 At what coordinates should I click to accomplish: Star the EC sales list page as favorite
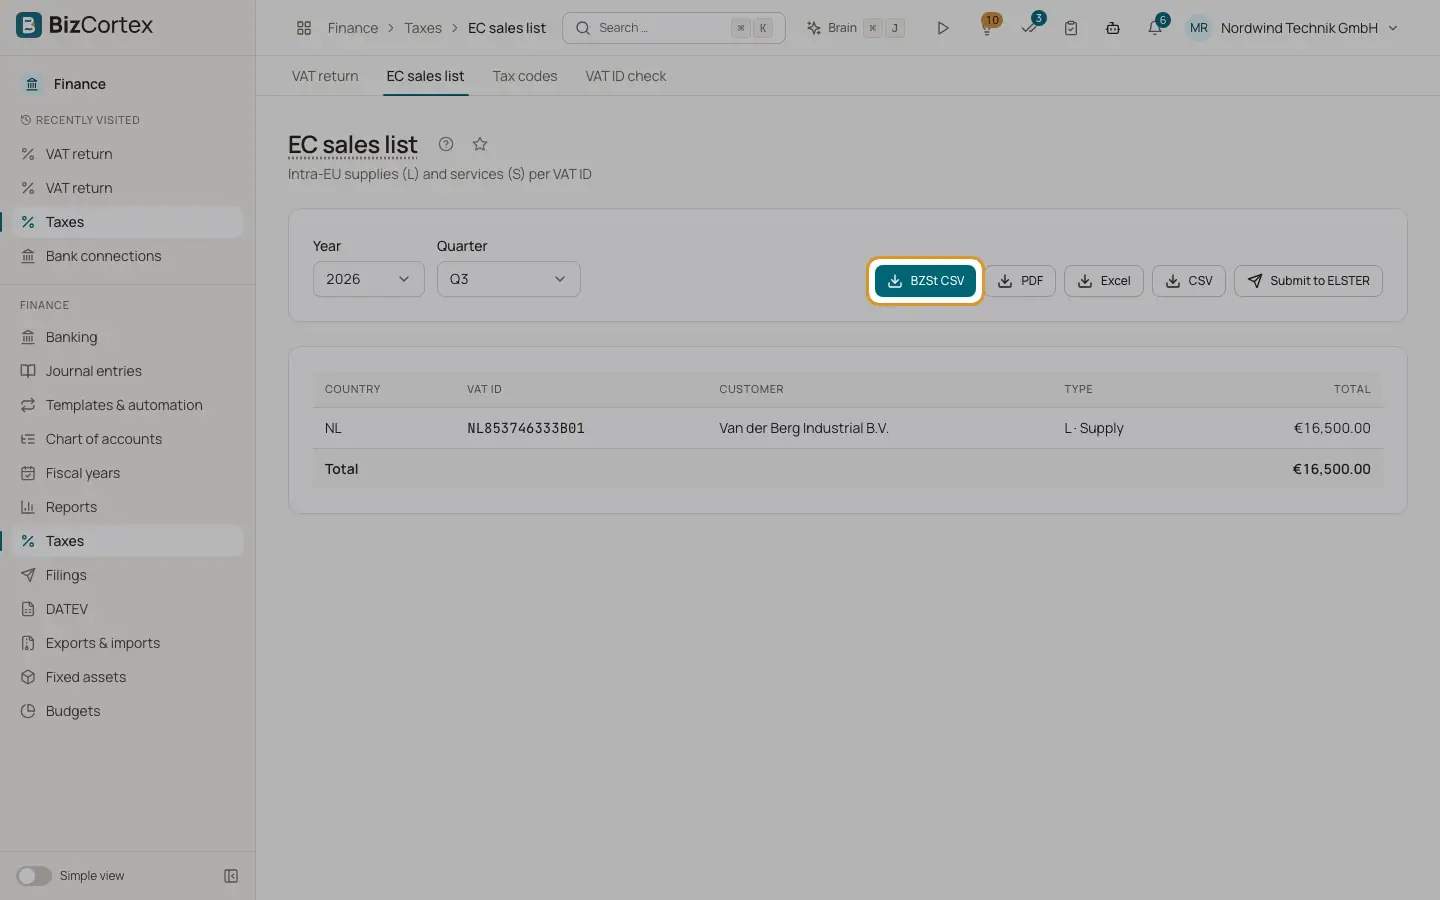[x=480, y=144]
